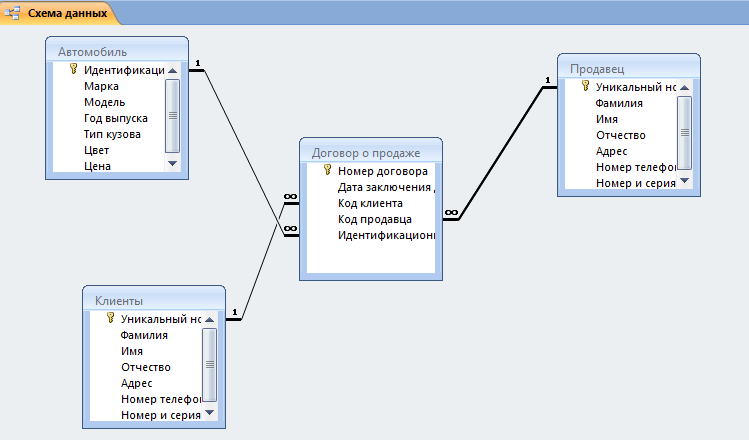This screenshot has height=440, width=749.
Task: Select Отчество field in Клиенты table
Action: (x=146, y=367)
